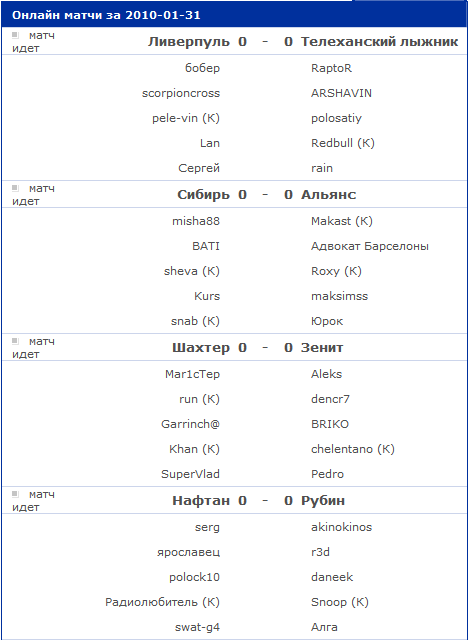Select Шахтер team name
Viewport: 470px width, 640px height.
[201, 348]
